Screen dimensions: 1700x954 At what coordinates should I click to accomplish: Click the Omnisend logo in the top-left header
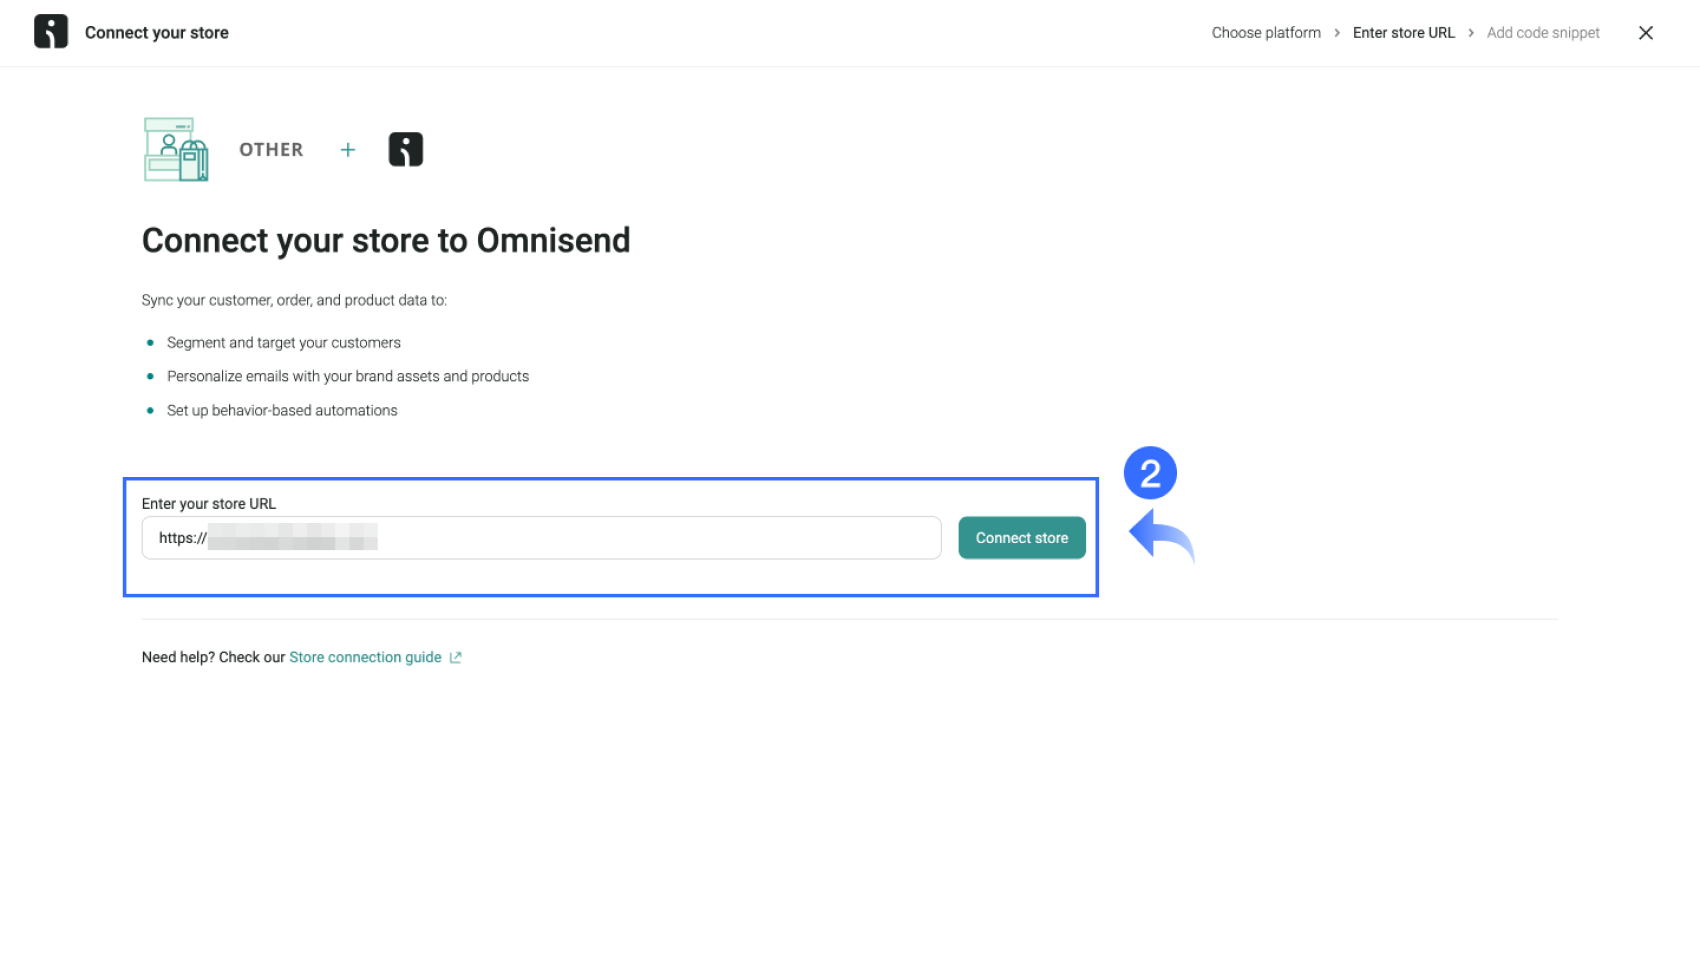tap(51, 31)
